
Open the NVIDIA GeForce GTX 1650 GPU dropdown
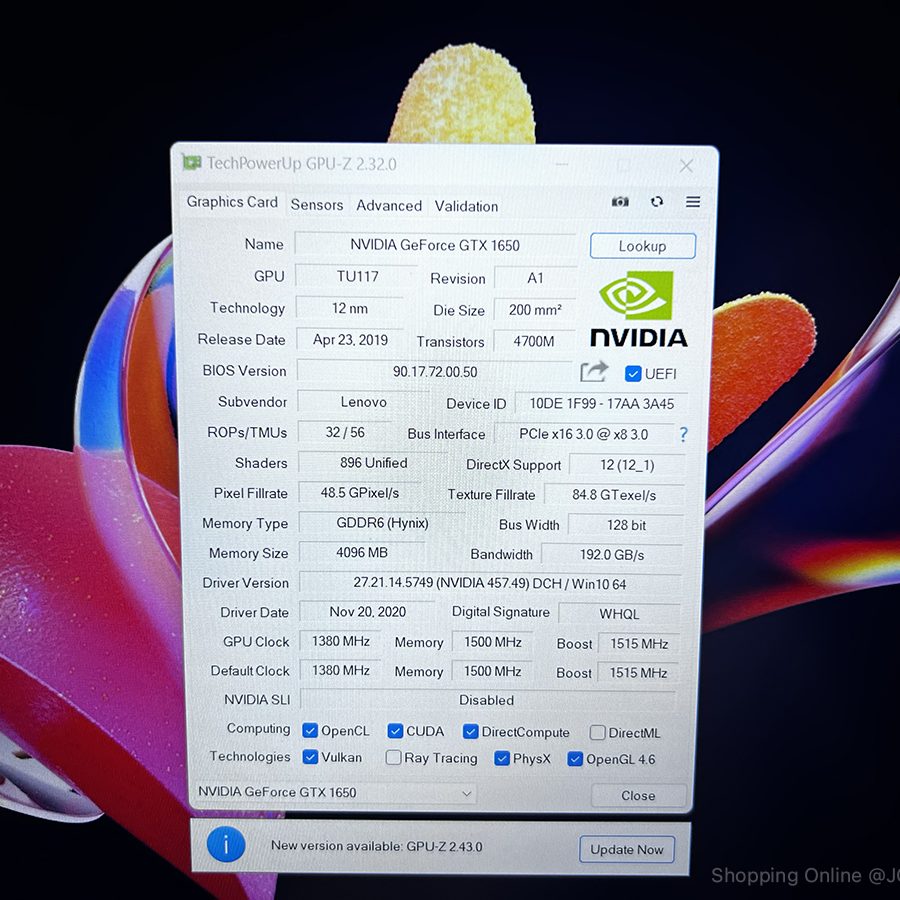click(336, 793)
